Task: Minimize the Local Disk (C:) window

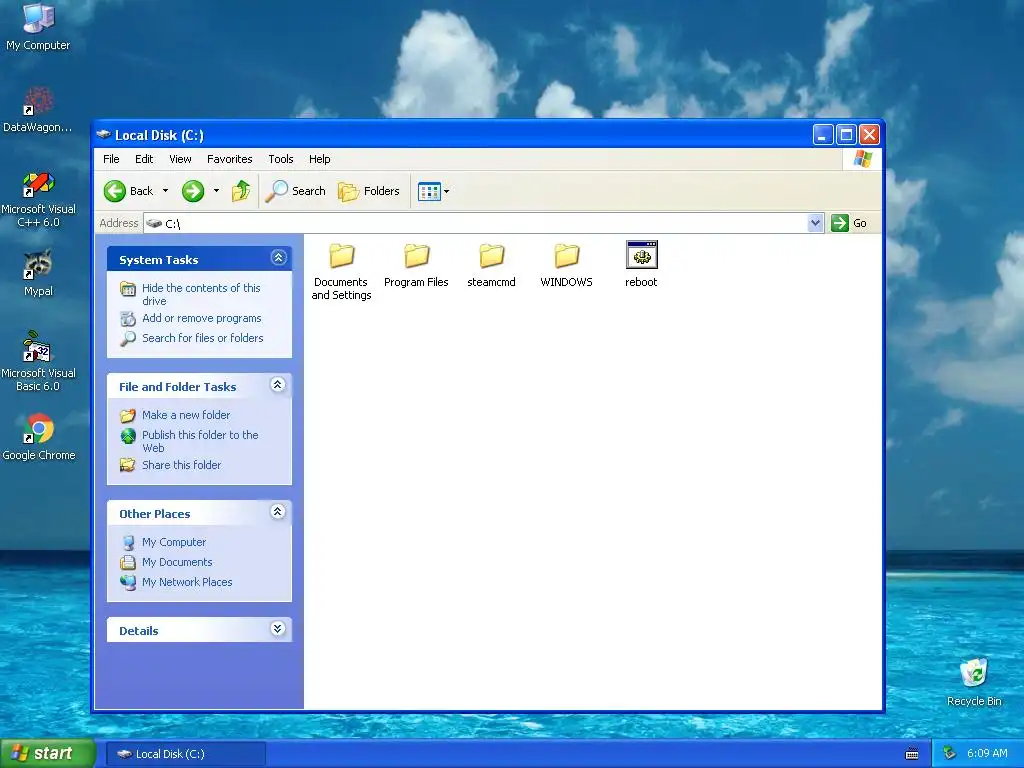Action: click(x=822, y=135)
